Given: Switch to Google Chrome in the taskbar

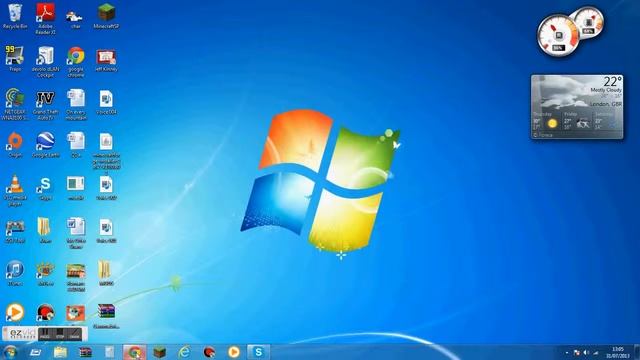Looking at the screenshot, I should pos(134,352).
